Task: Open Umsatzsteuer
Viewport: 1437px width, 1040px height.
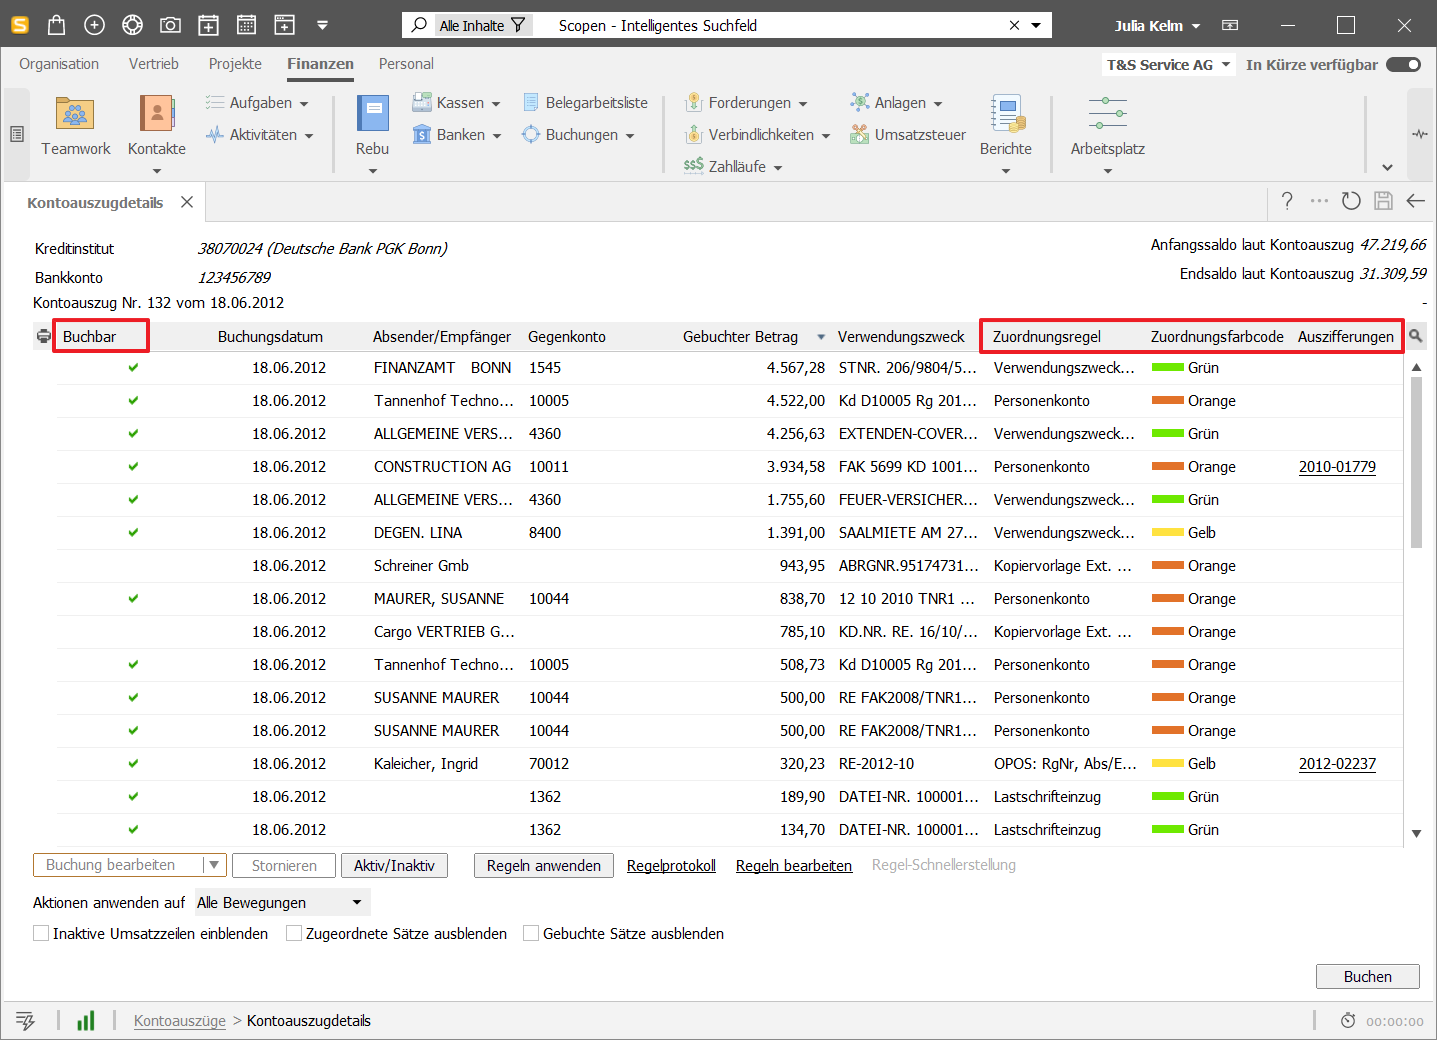Action: [x=908, y=135]
